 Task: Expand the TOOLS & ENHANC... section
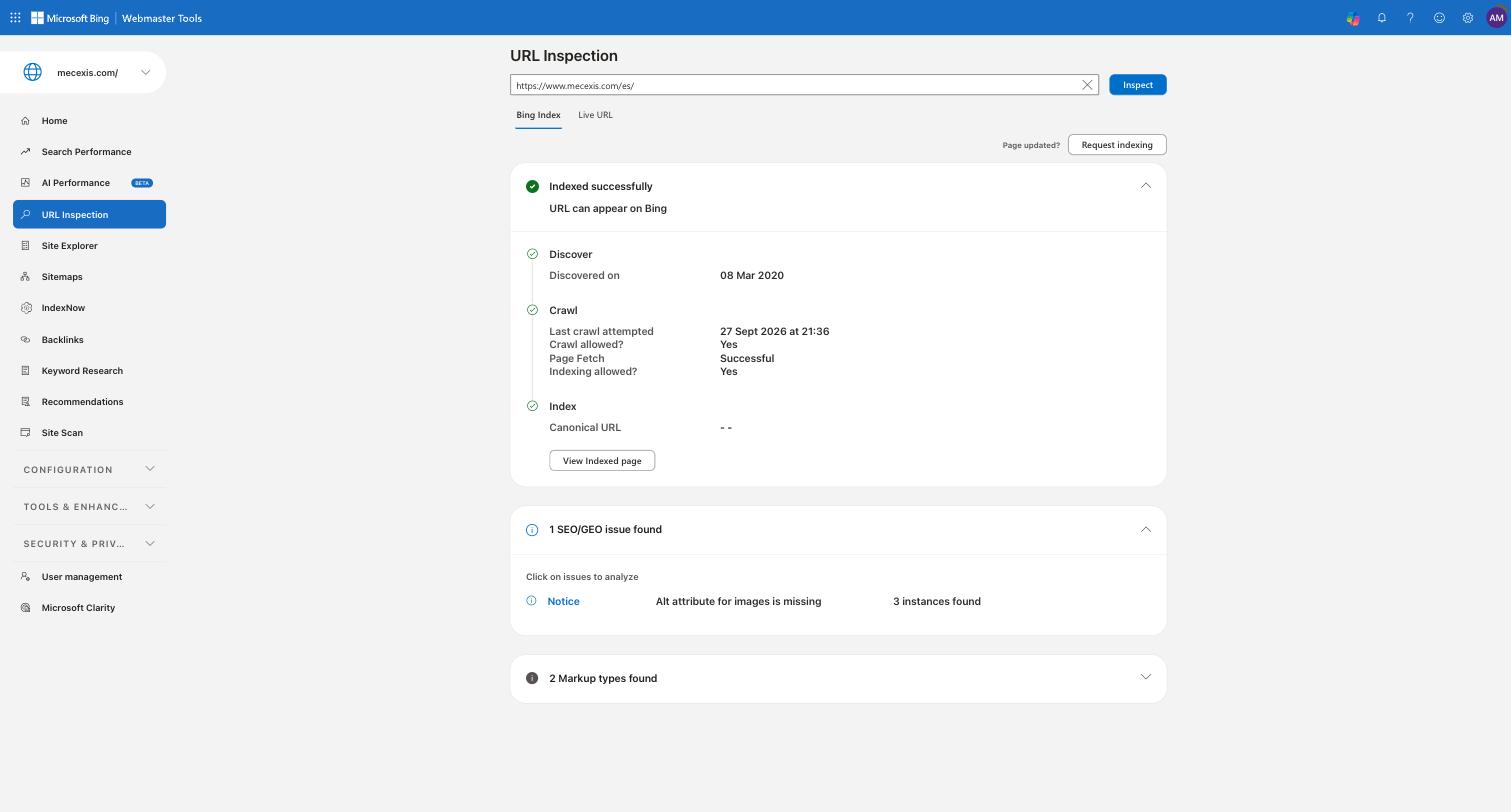coord(89,506)
